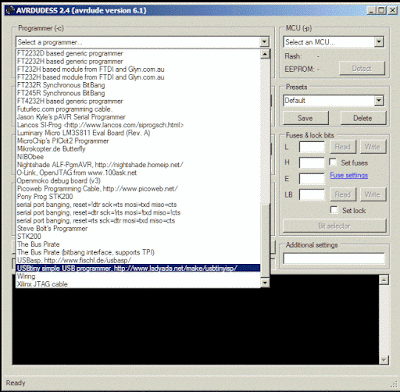Viewport: 400px width, 392px height.
Task: Click programmer list scroll down arrow
Action: [265, 283]
